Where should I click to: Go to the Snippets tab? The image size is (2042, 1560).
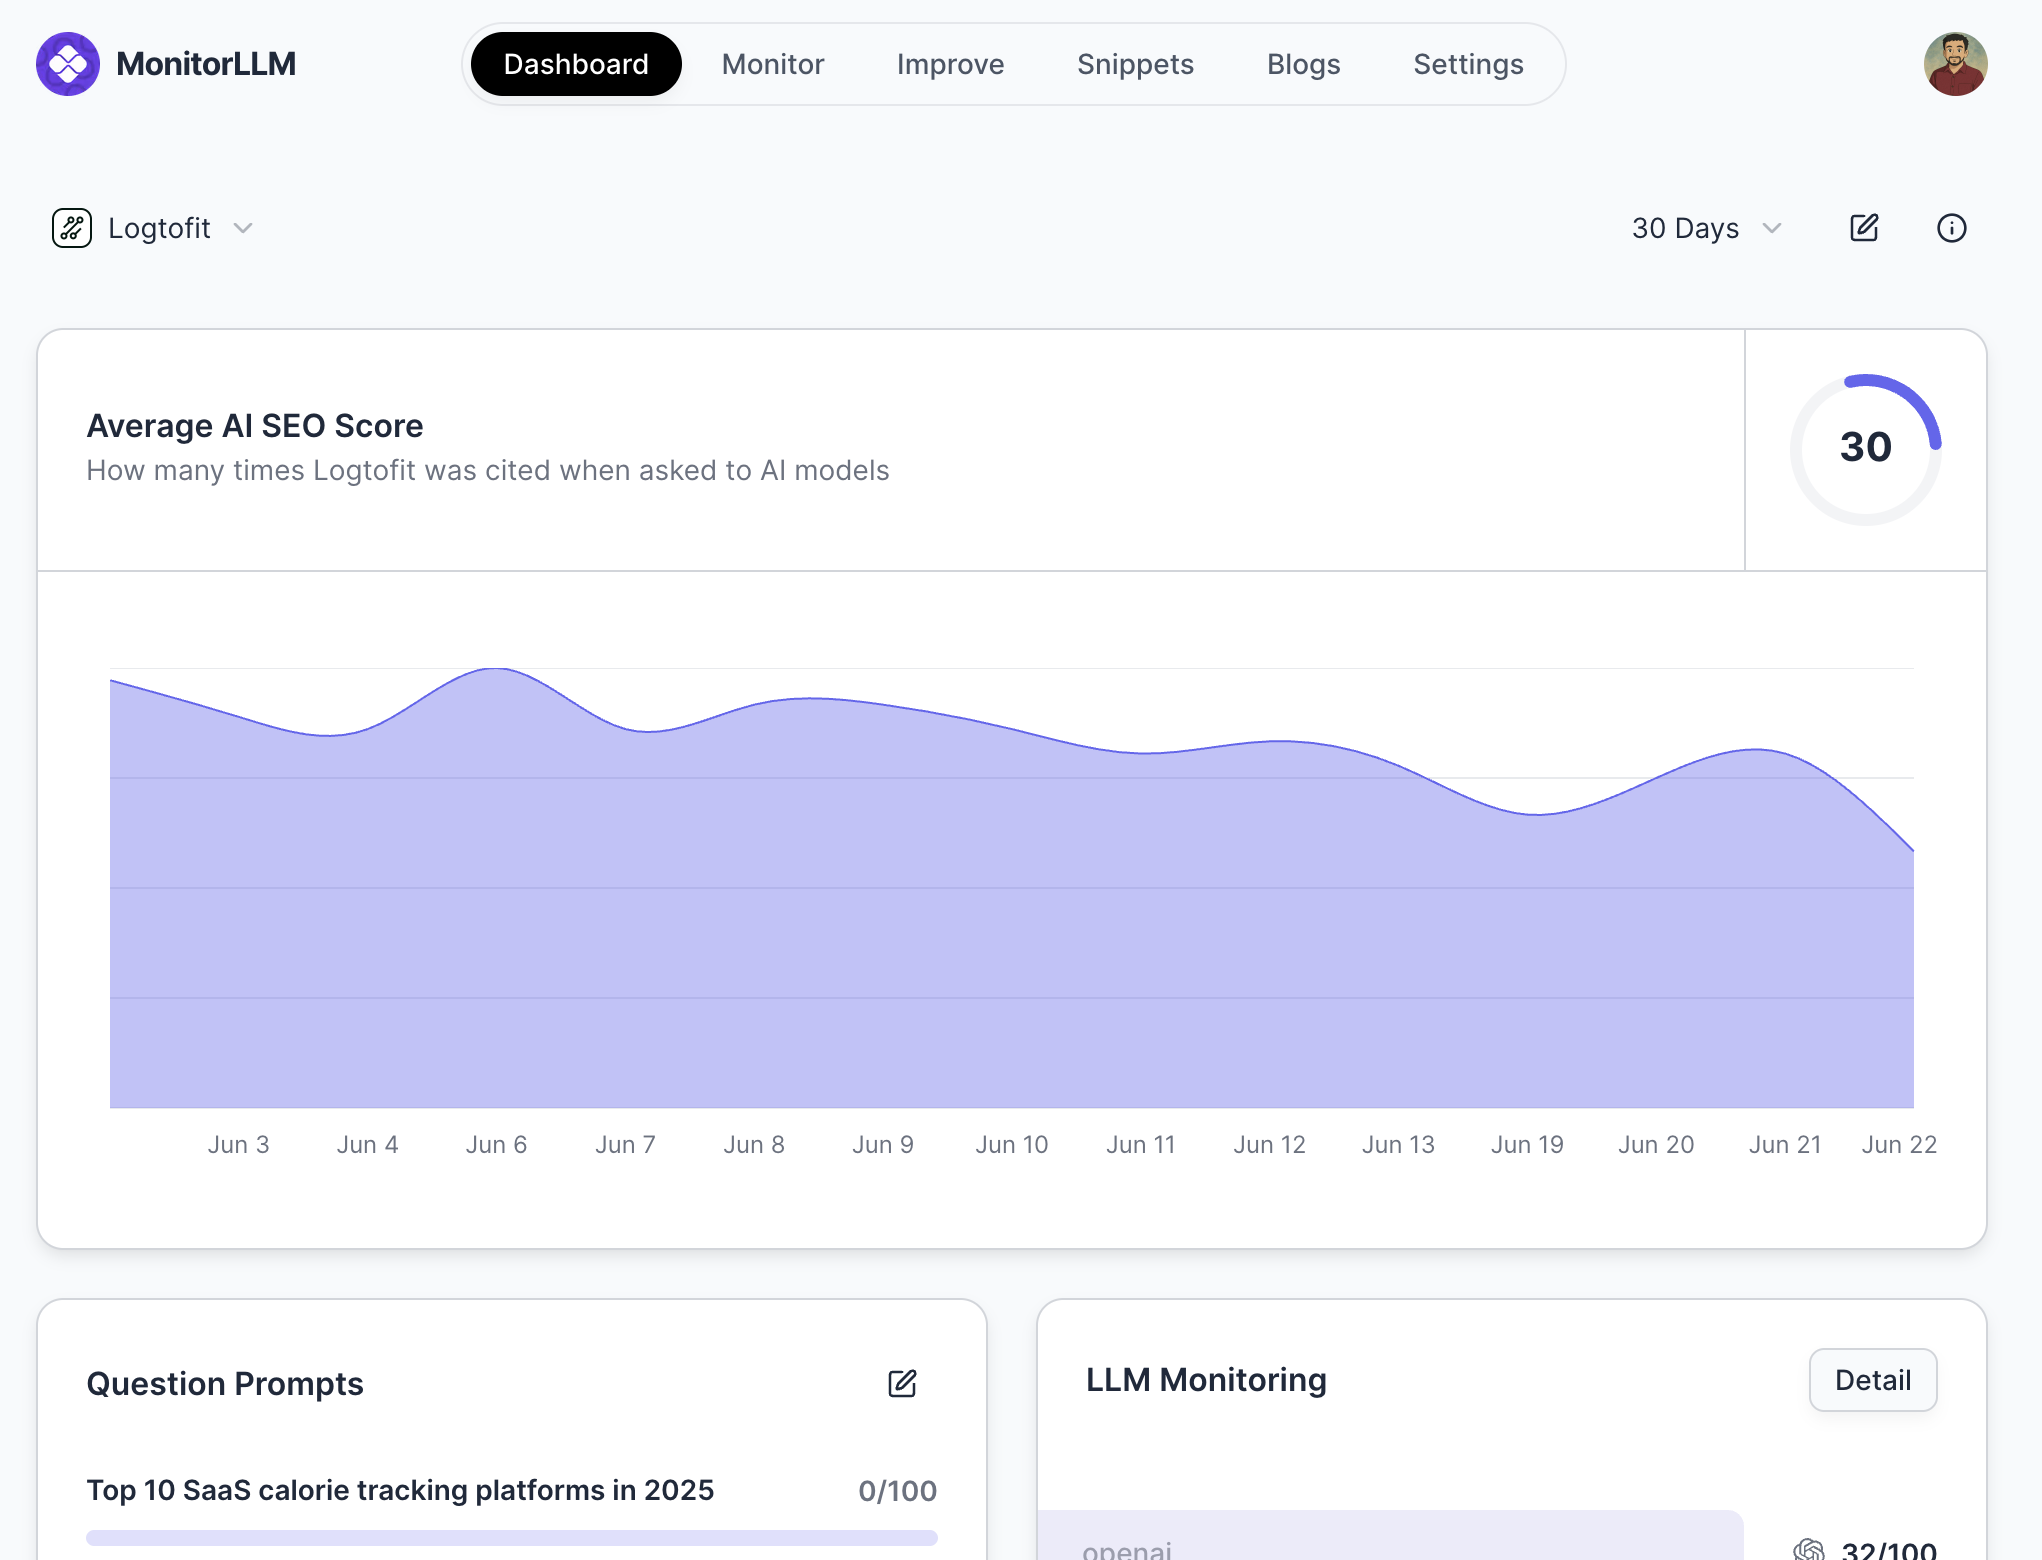coord(1135,64)
